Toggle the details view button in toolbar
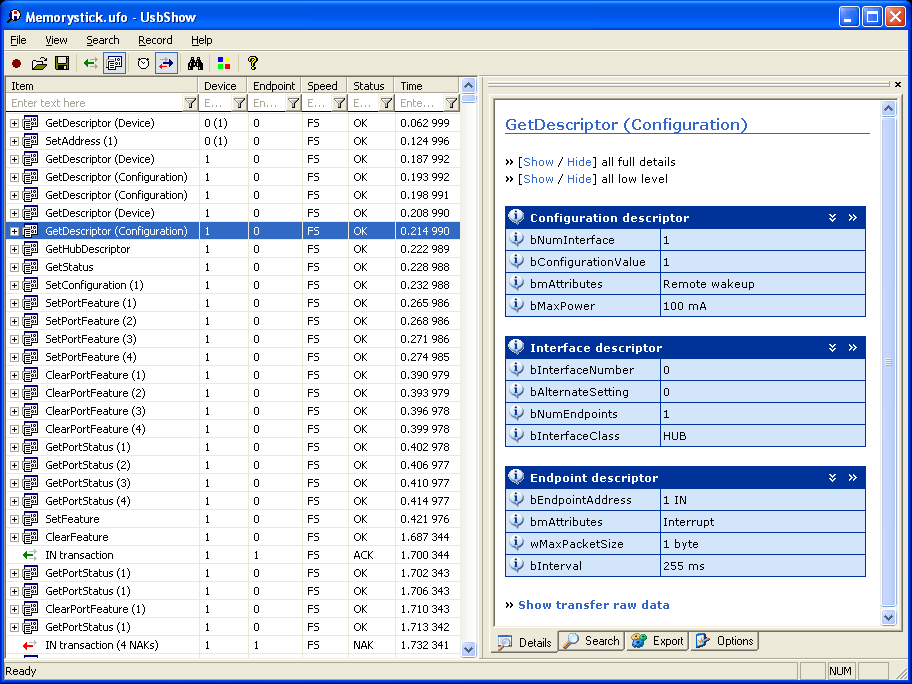Image resolution: width=912 pixels, height=684 pixels. tap(114, 63)
